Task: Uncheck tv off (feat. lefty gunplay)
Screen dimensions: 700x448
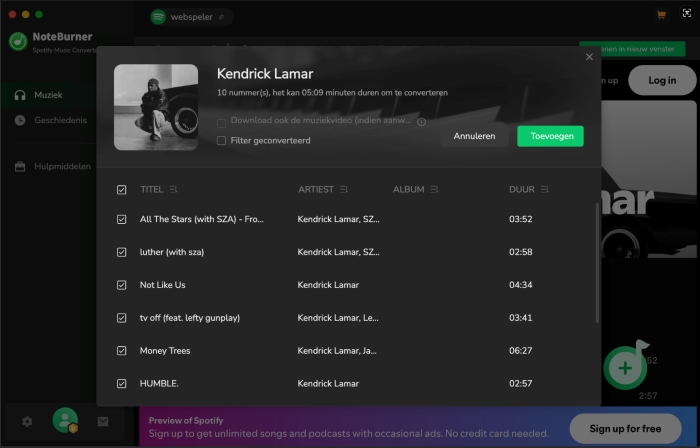Action: click(121, 318)
